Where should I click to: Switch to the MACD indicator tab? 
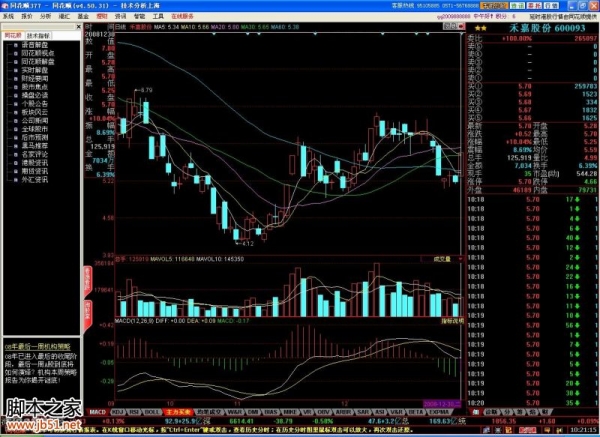97,412
